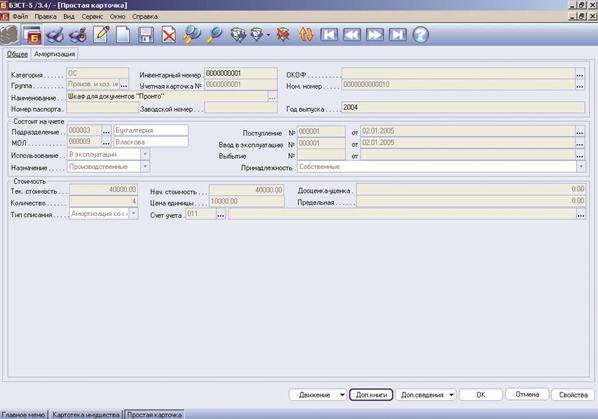The image size is (598, 419).
Task: Switch to Картотека имущества window tab
Action: [86, 414]
